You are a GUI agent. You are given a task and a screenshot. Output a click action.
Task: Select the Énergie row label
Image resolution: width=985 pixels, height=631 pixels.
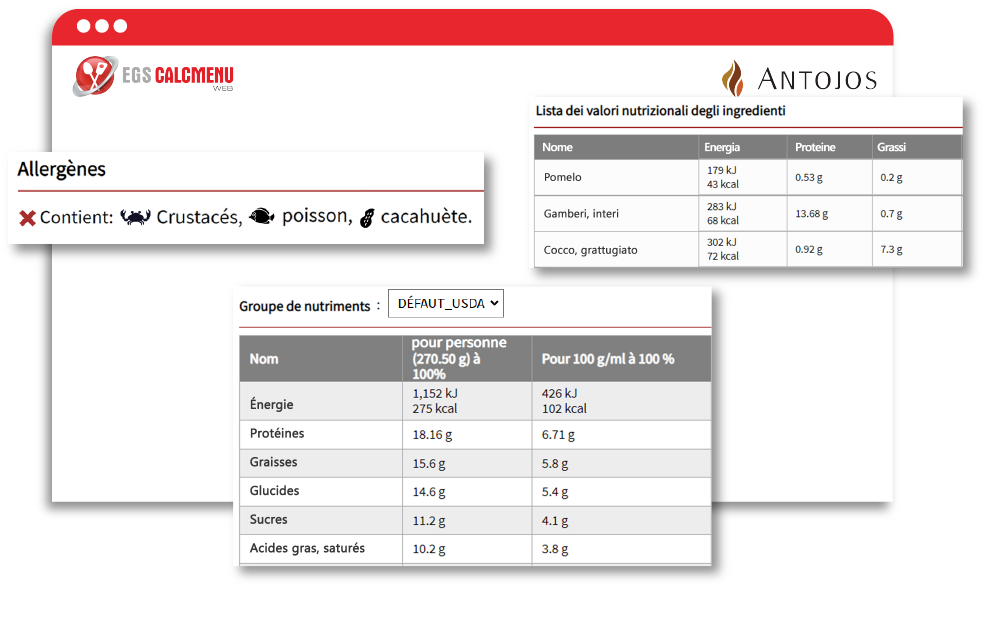(x=271, y=404)
